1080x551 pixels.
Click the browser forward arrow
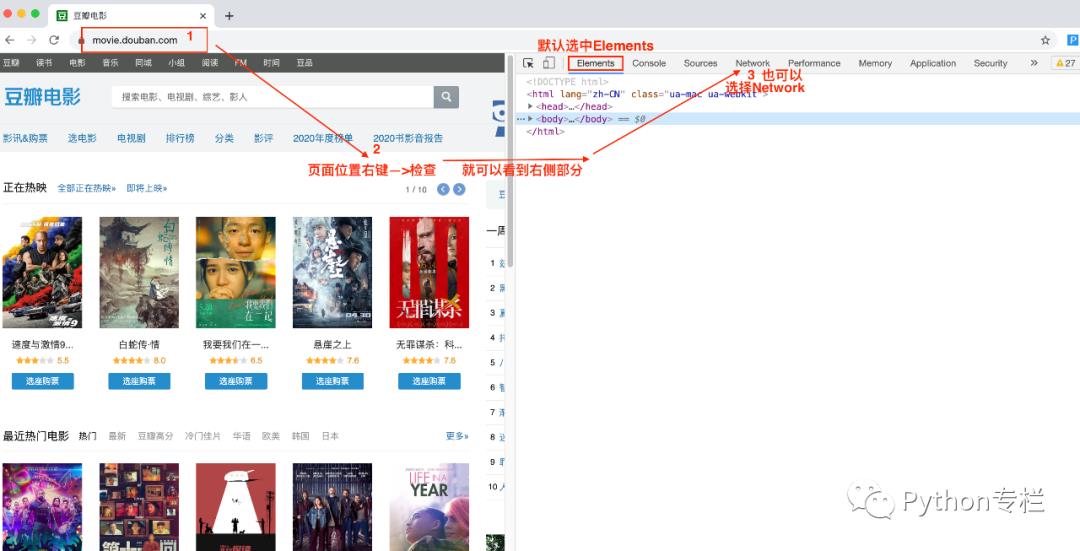(x=32, y=40)
